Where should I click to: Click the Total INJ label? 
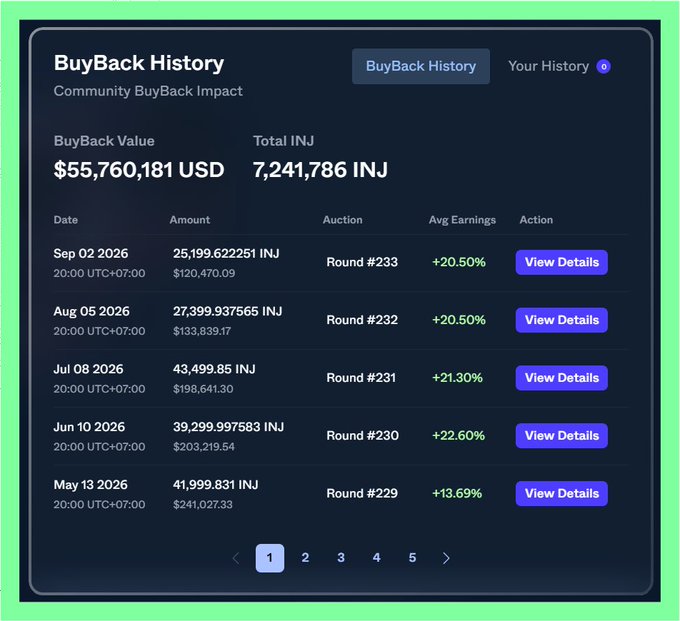click(284, 141)
